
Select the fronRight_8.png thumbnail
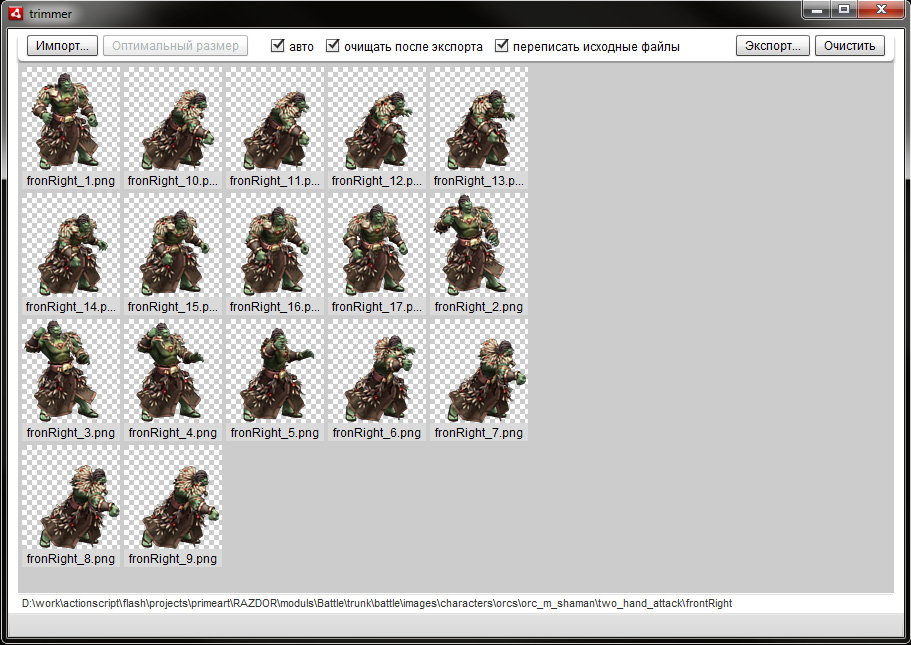(x=70, y=506)
